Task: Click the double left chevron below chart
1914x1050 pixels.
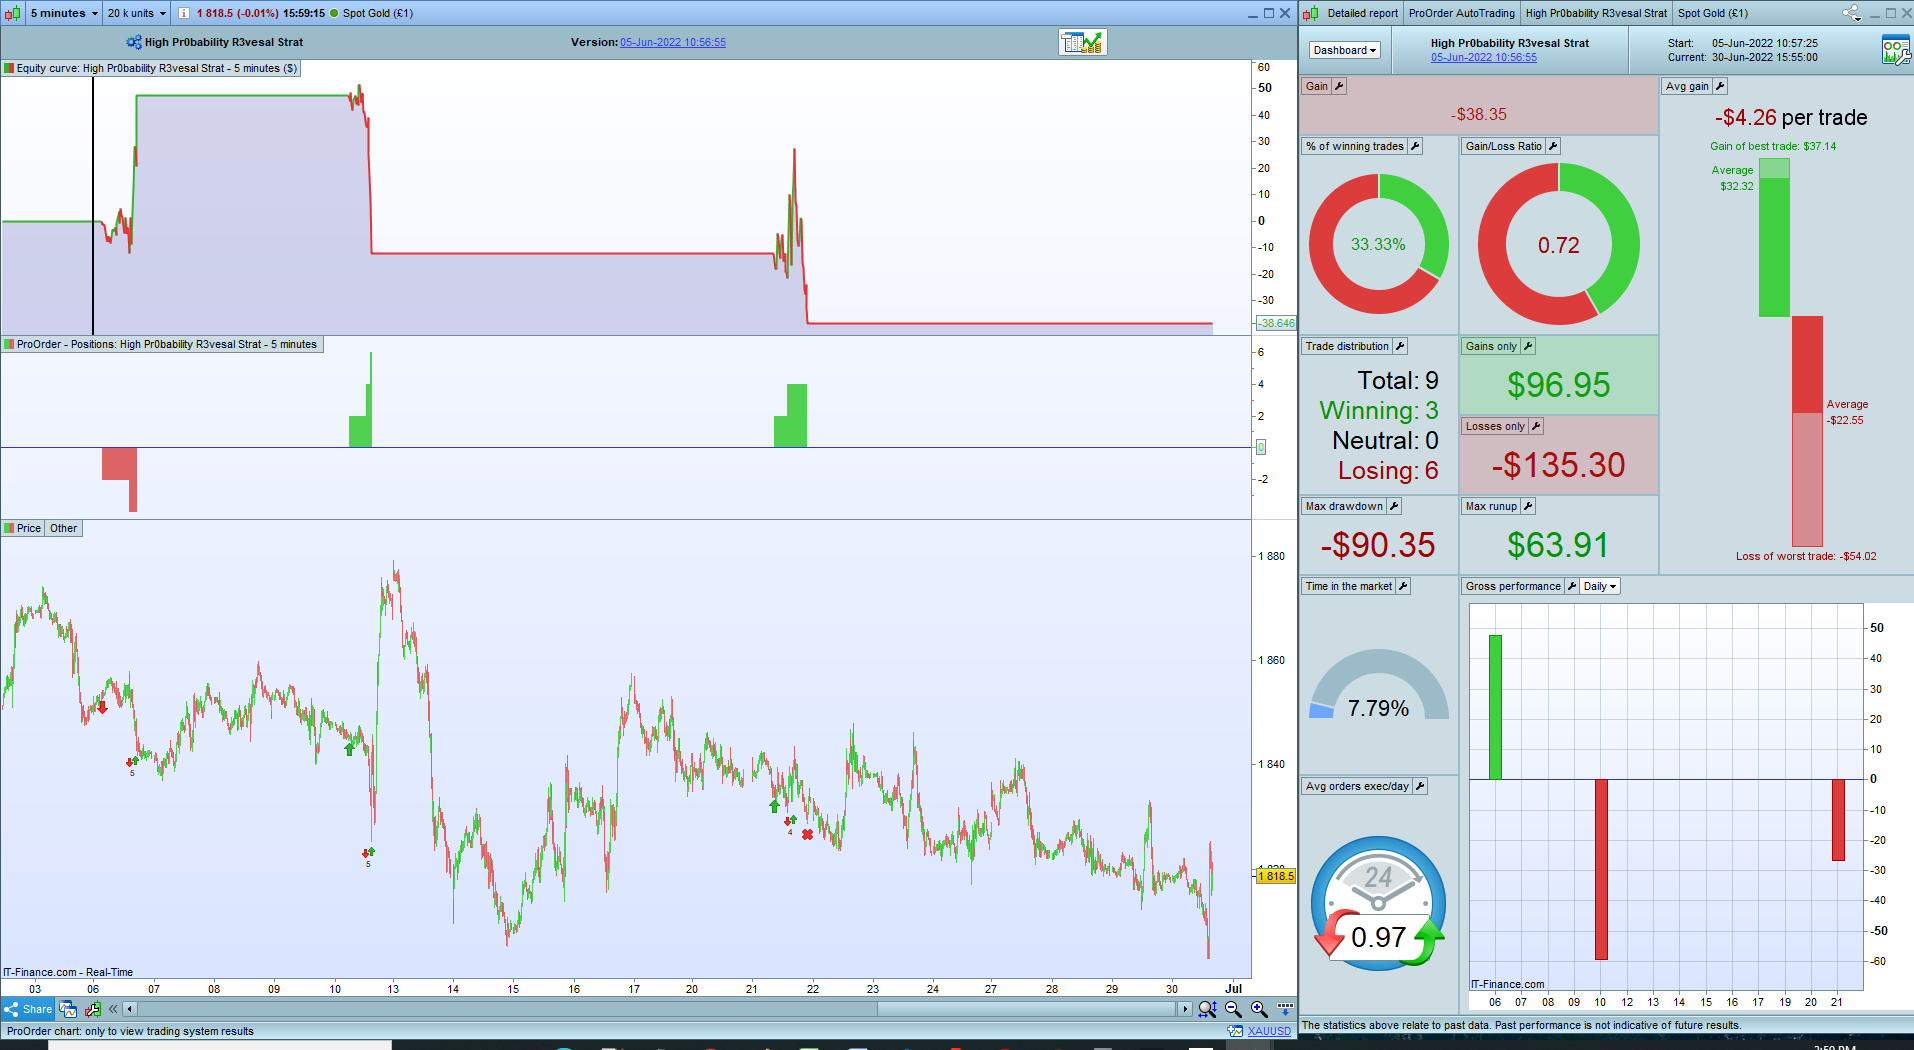Action: click(113, 1009)
